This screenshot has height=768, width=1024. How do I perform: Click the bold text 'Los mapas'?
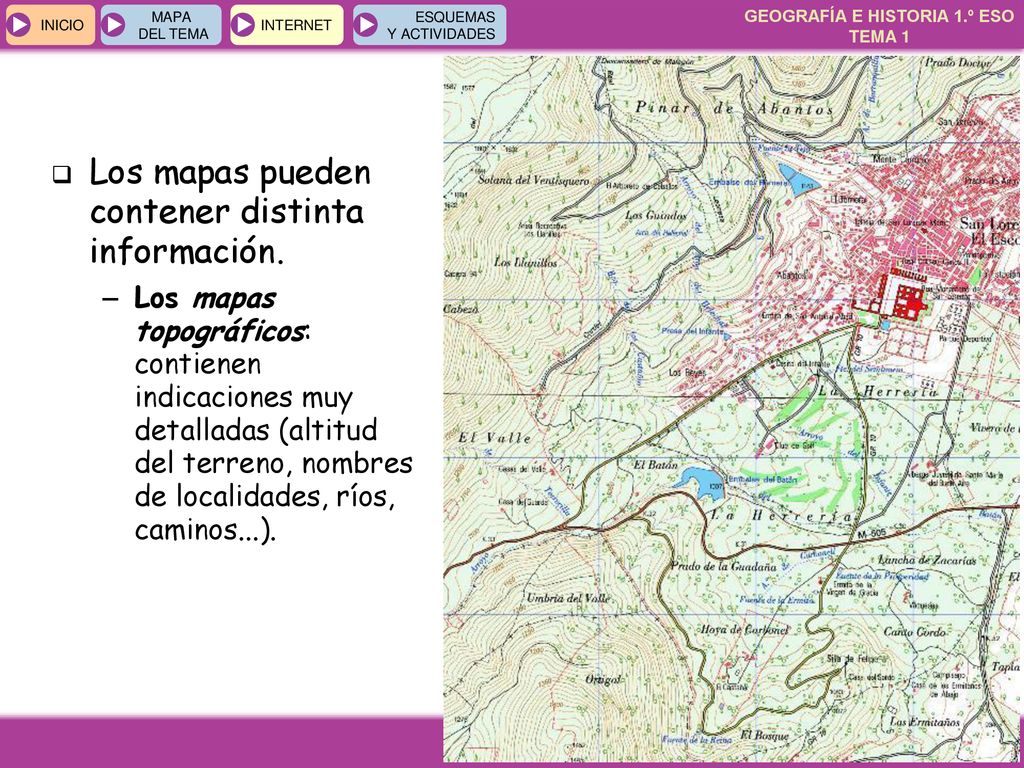[205, 298]
